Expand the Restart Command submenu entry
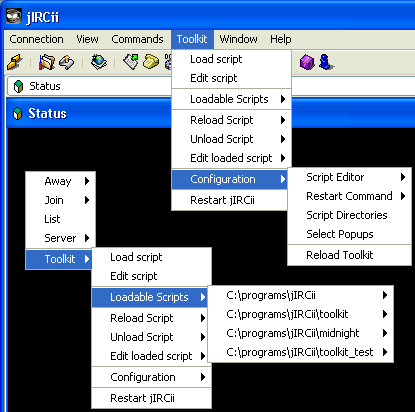The height and width of the screenshot is (412, 415). 349,196
